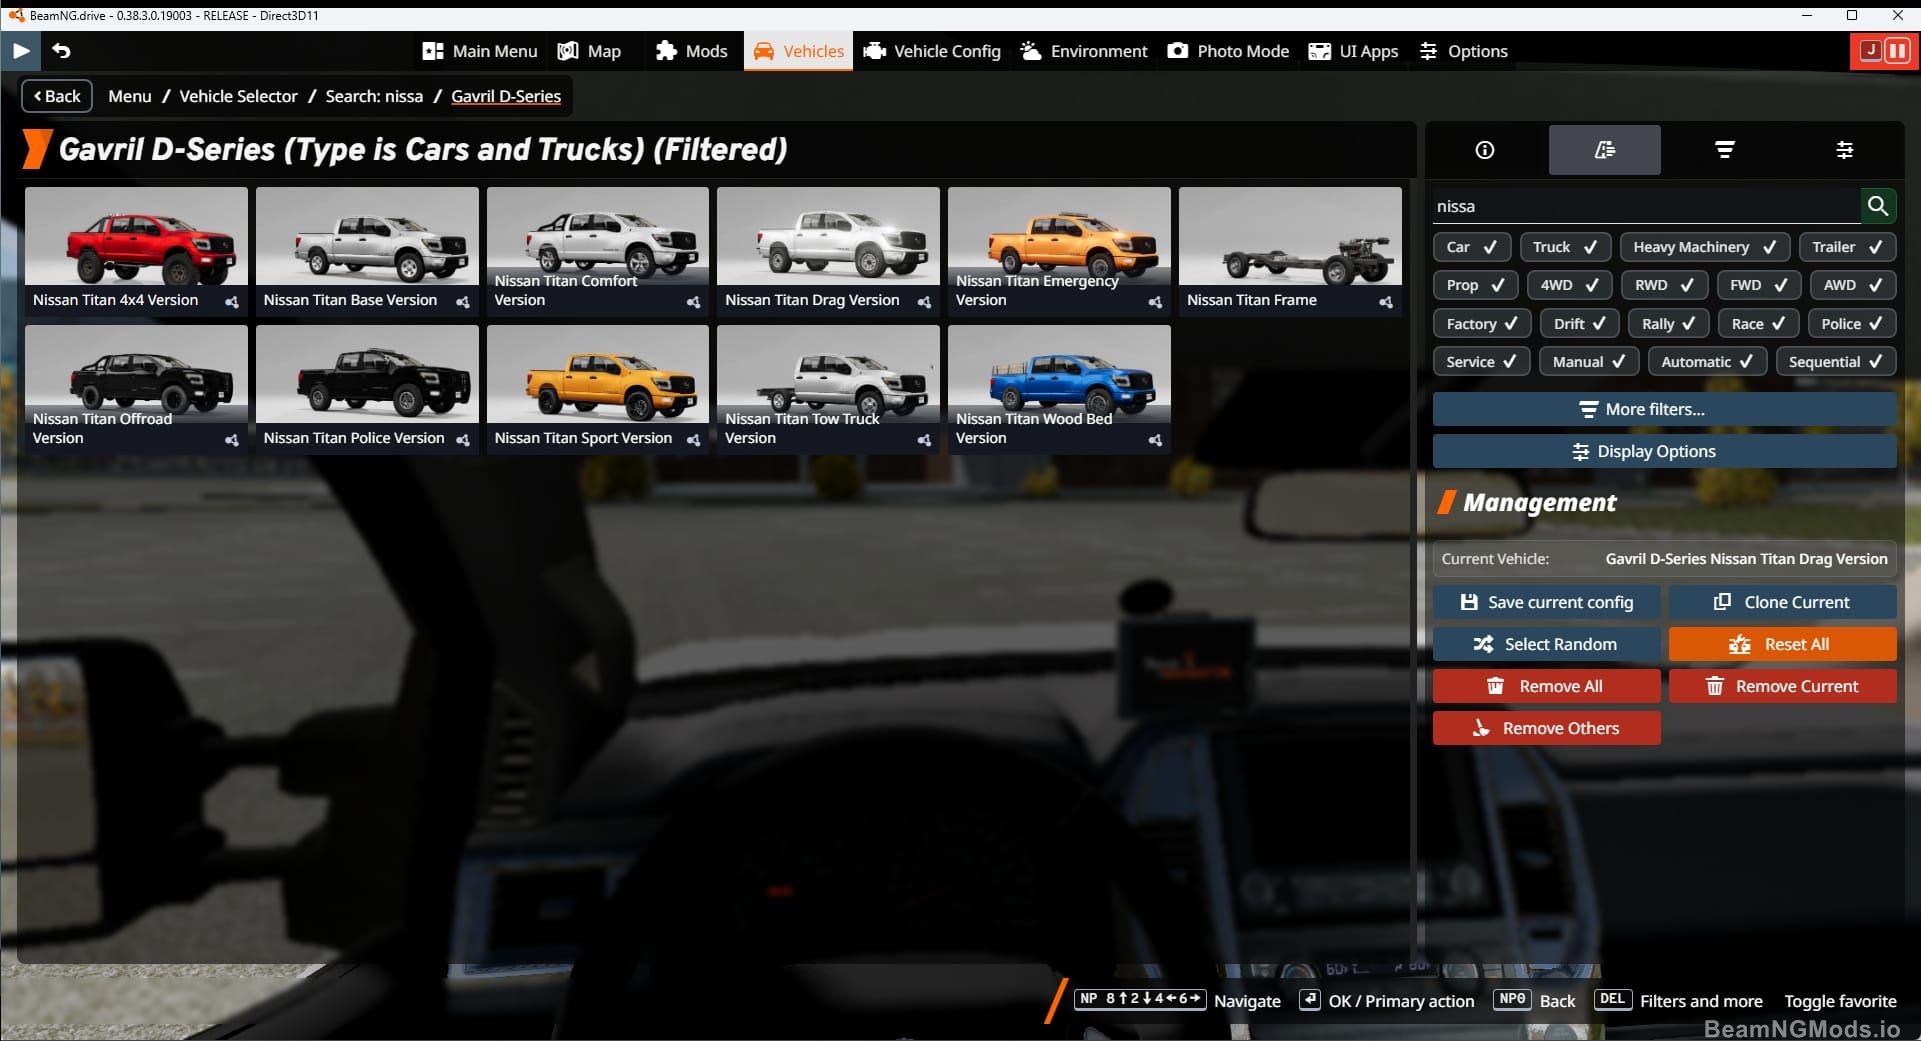Click the undo arrow icon
The height and width of the screenshot is (1041, 1921).
63,50
